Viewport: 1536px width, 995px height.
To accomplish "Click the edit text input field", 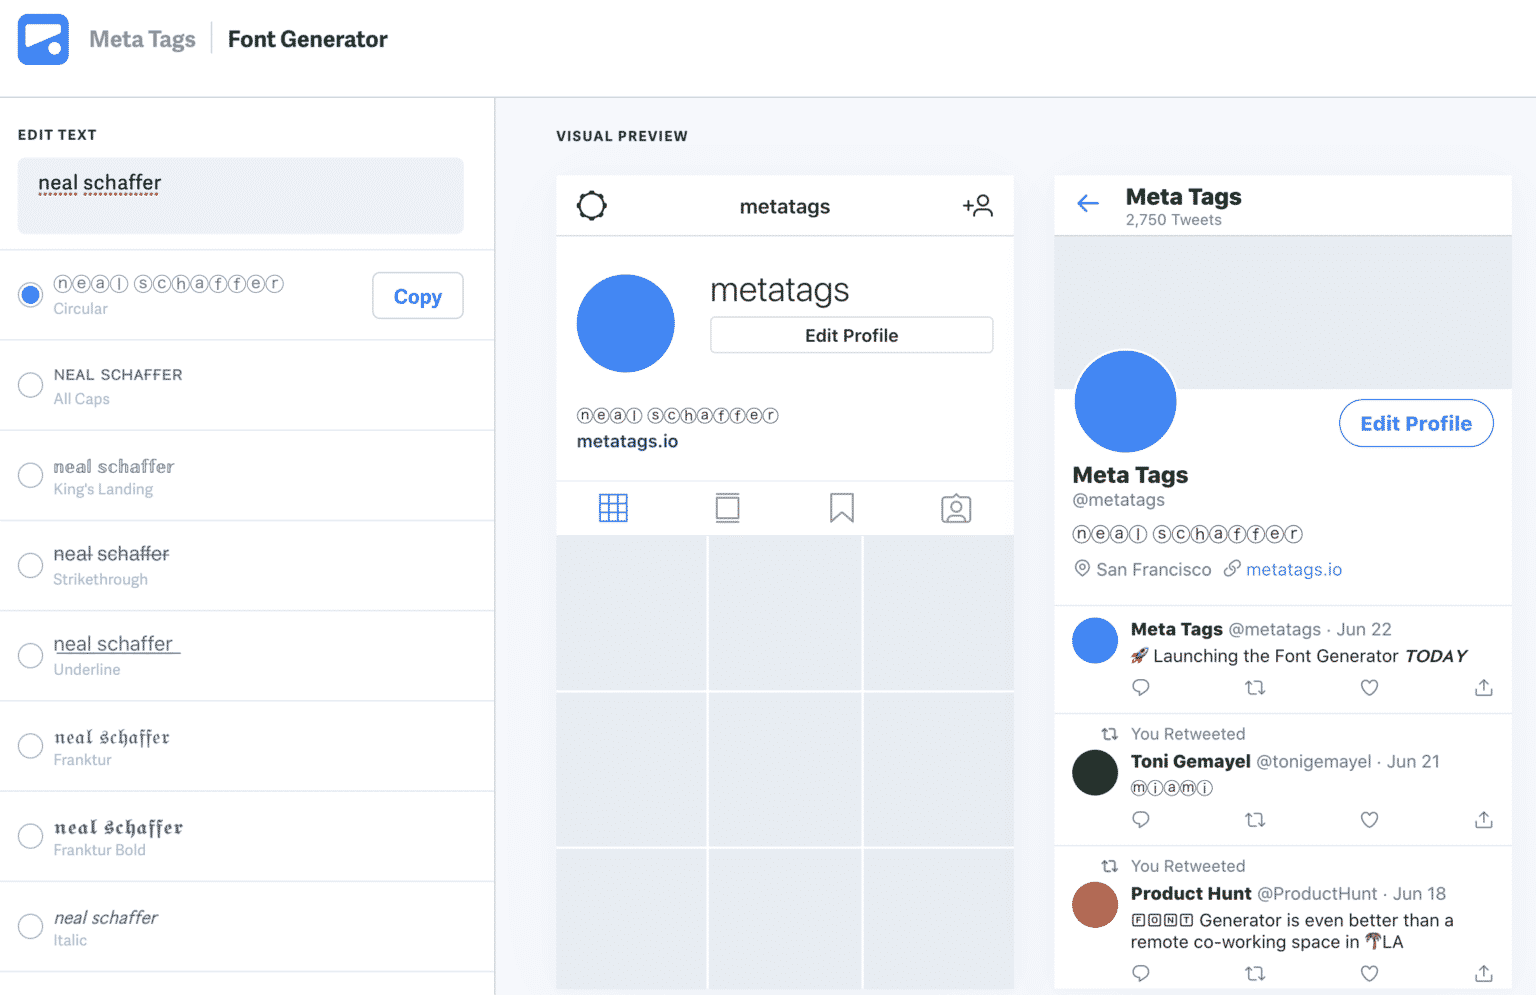I will point(240,195).
